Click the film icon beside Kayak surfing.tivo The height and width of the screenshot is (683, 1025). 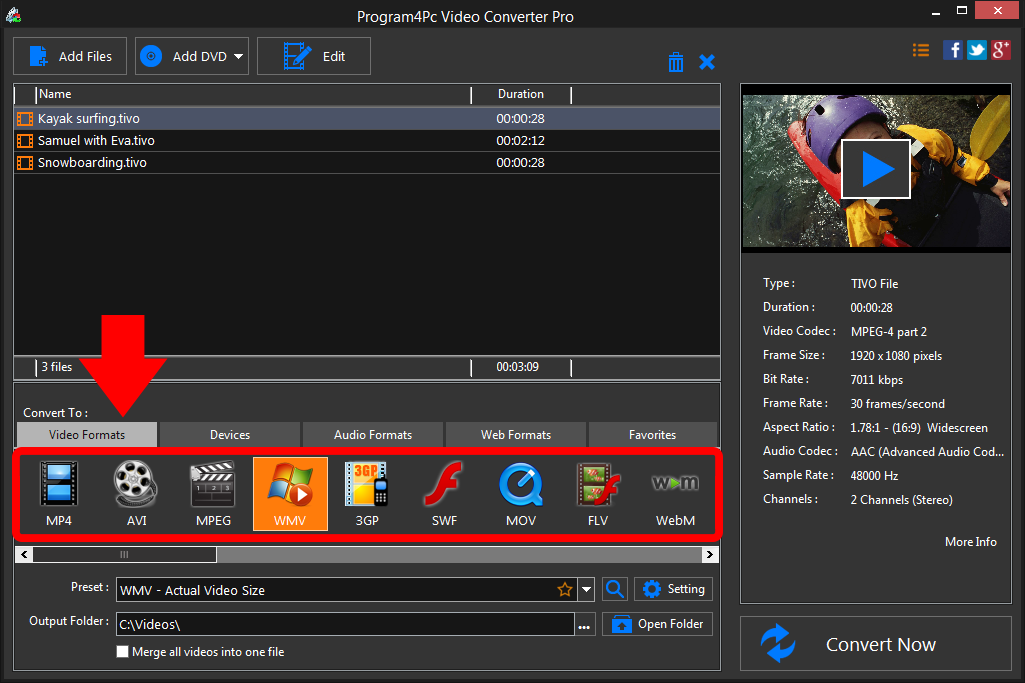tap(25, 119)
